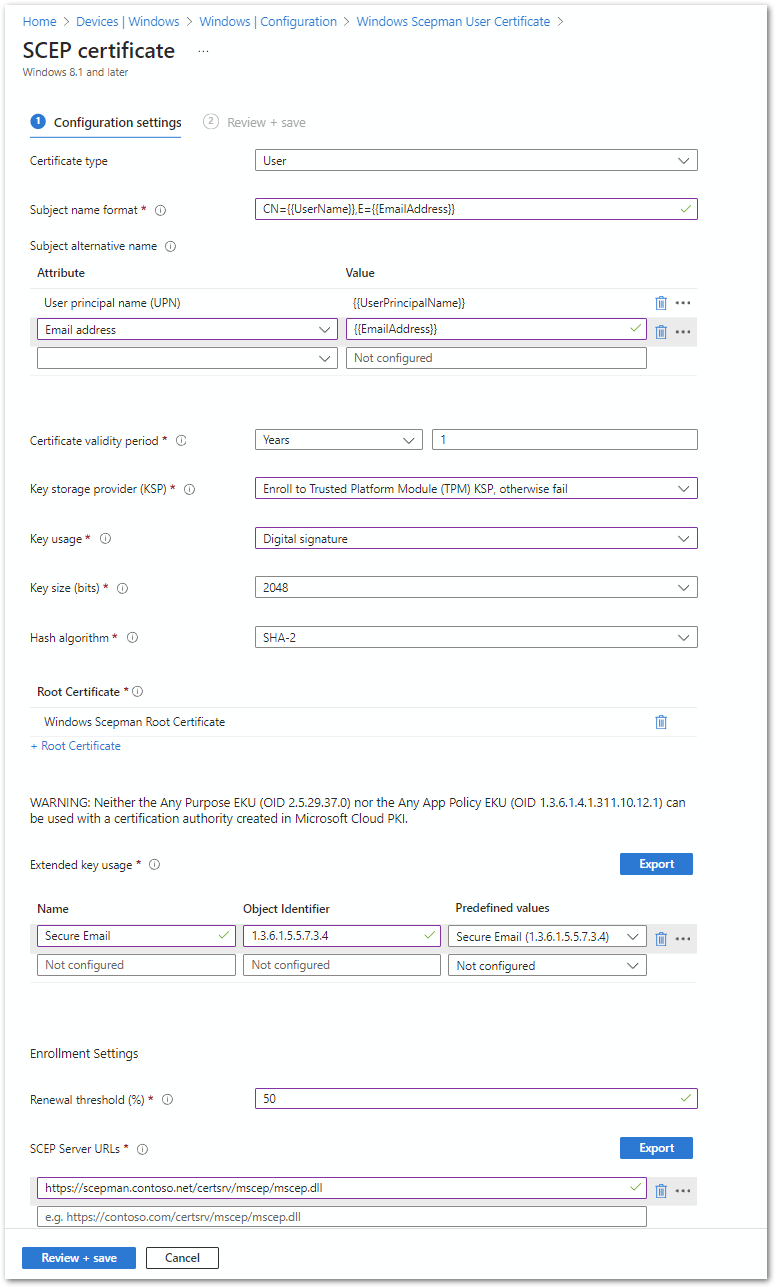Open more options for SCEP header ellipsis
This screenshot has width=776, height=1288.
[203, 50]
